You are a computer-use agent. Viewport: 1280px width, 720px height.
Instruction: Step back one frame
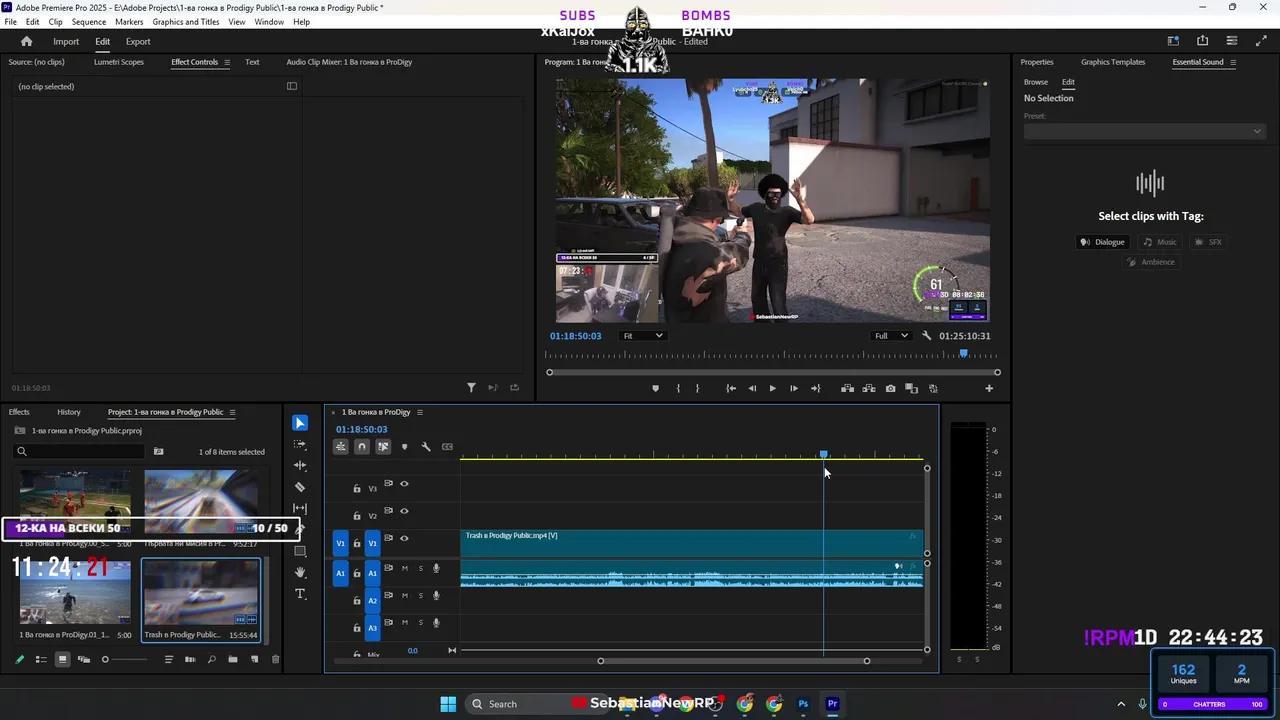752,388
